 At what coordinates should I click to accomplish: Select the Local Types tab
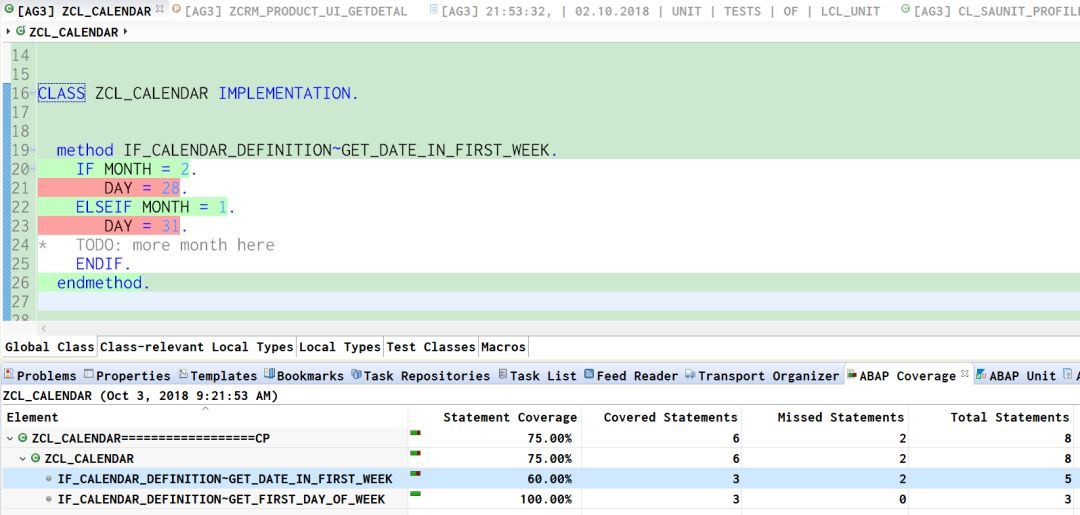pos(340,347)
